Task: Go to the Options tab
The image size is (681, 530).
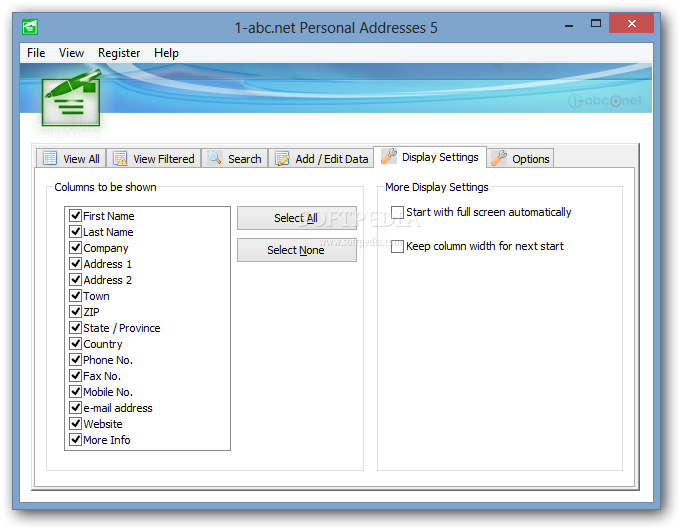Action: (520, 159)
